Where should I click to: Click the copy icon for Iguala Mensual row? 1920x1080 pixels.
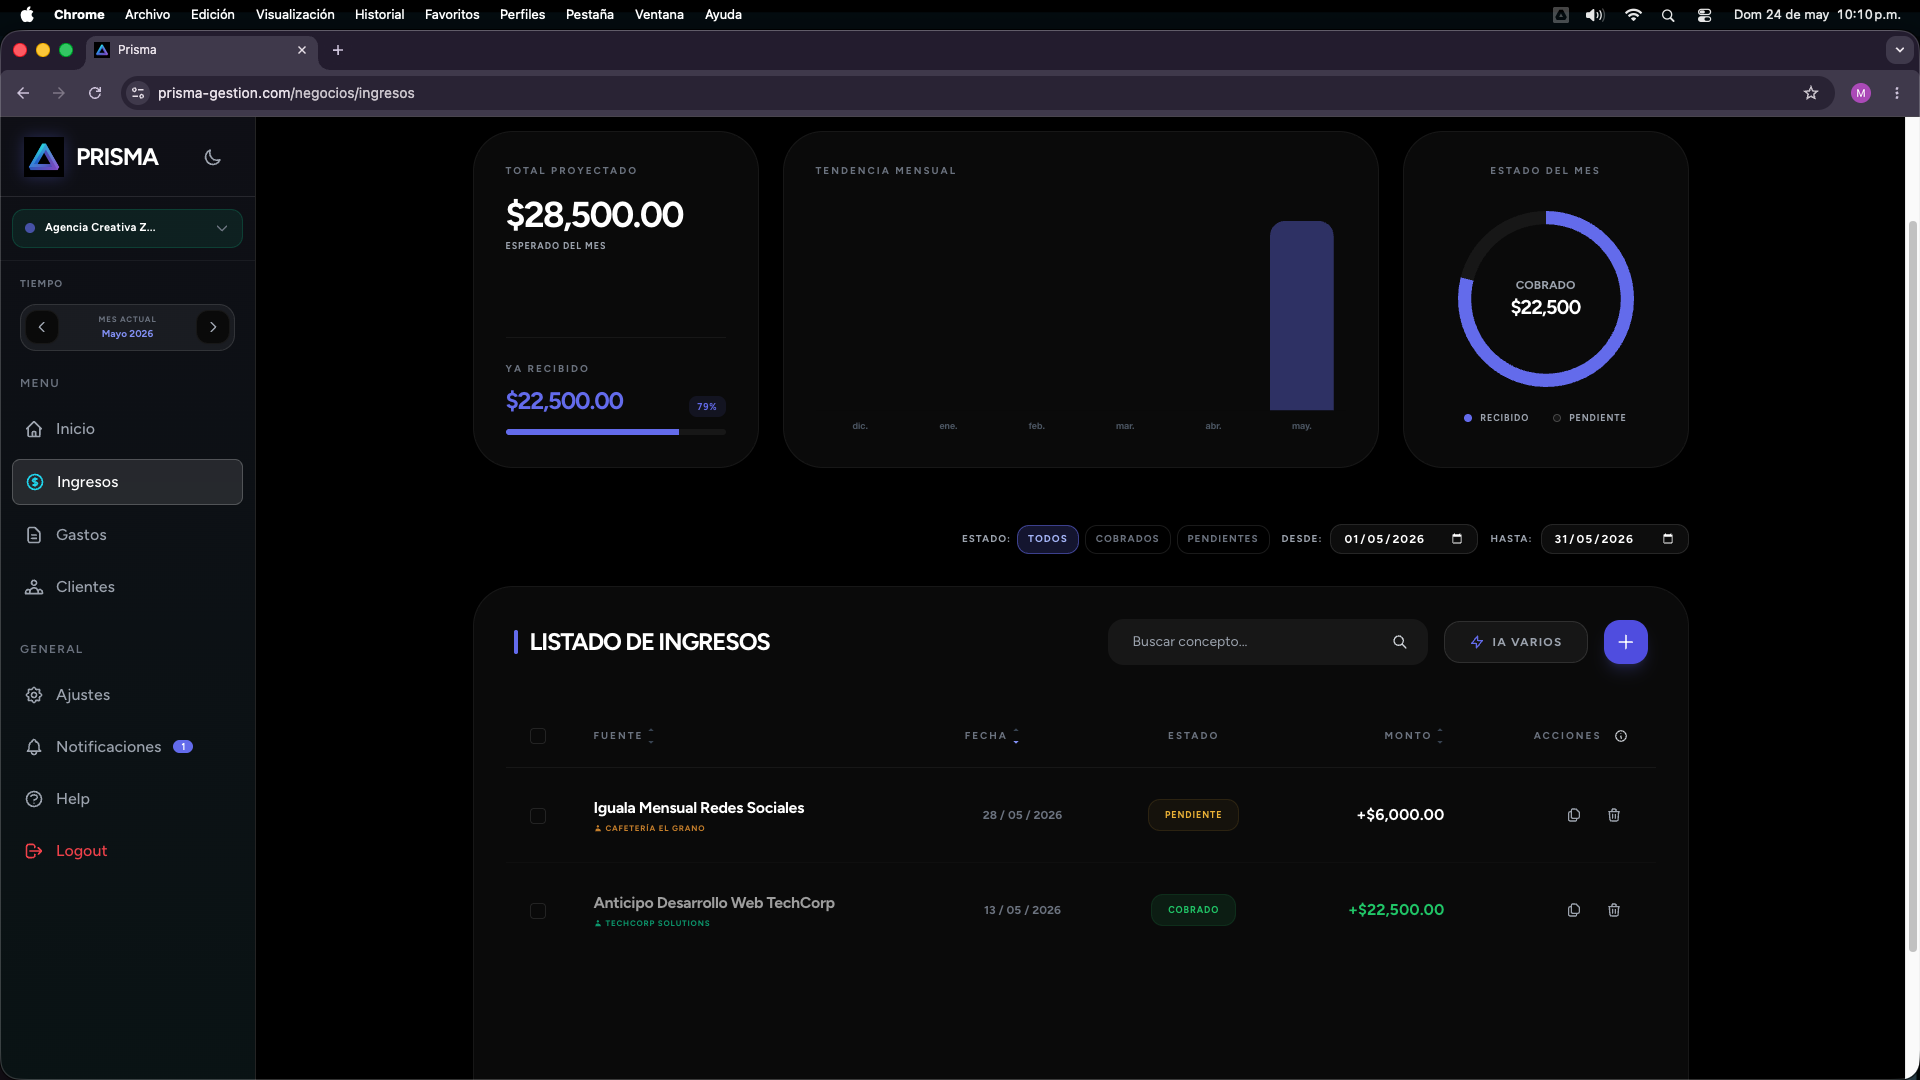pyautogui.click(x=1574, y=815)
